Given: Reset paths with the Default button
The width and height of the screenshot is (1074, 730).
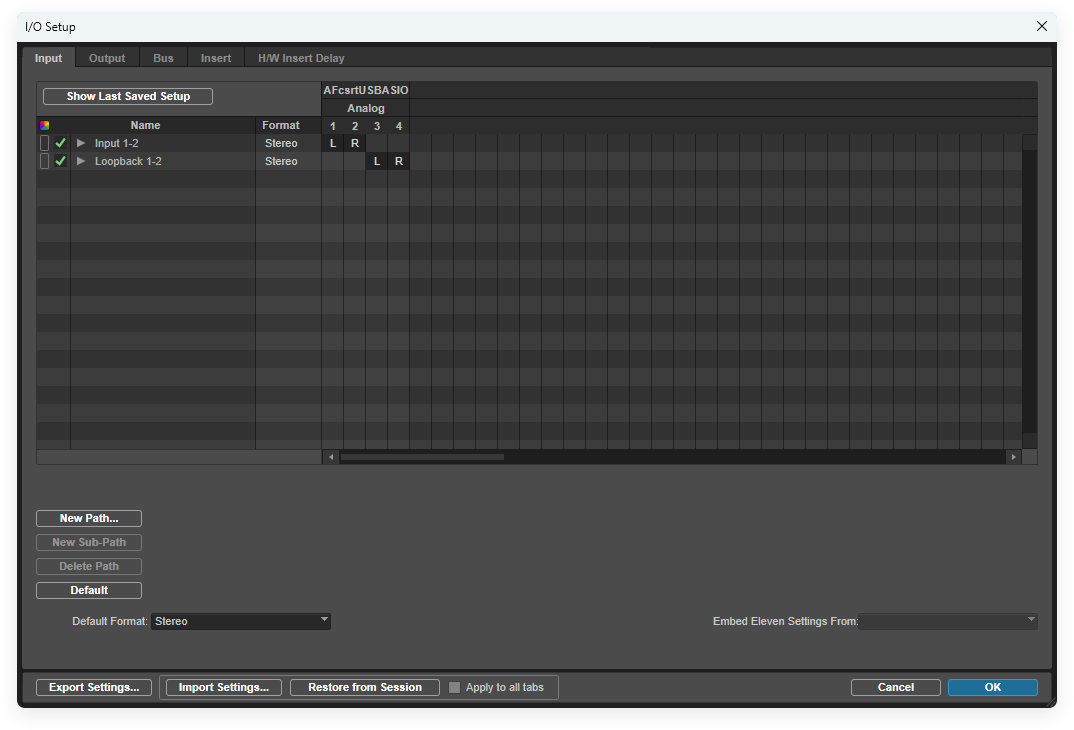Looking at the screenshot, I should 89,590.
